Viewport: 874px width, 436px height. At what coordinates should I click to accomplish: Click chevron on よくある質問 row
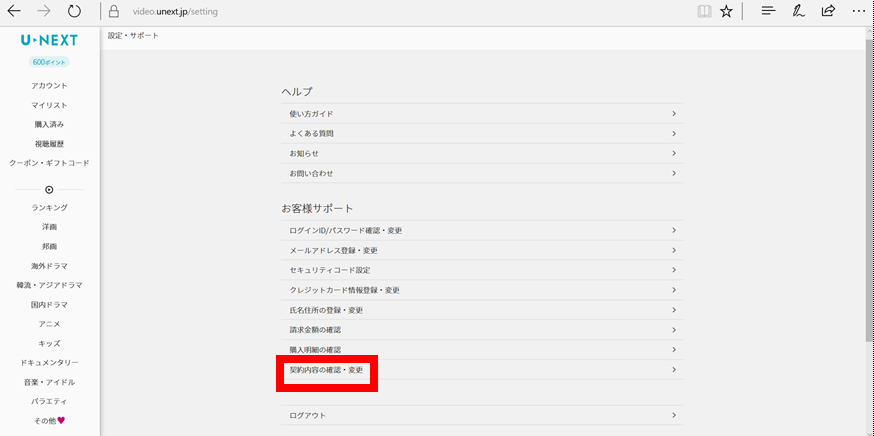tap(674, 134)
